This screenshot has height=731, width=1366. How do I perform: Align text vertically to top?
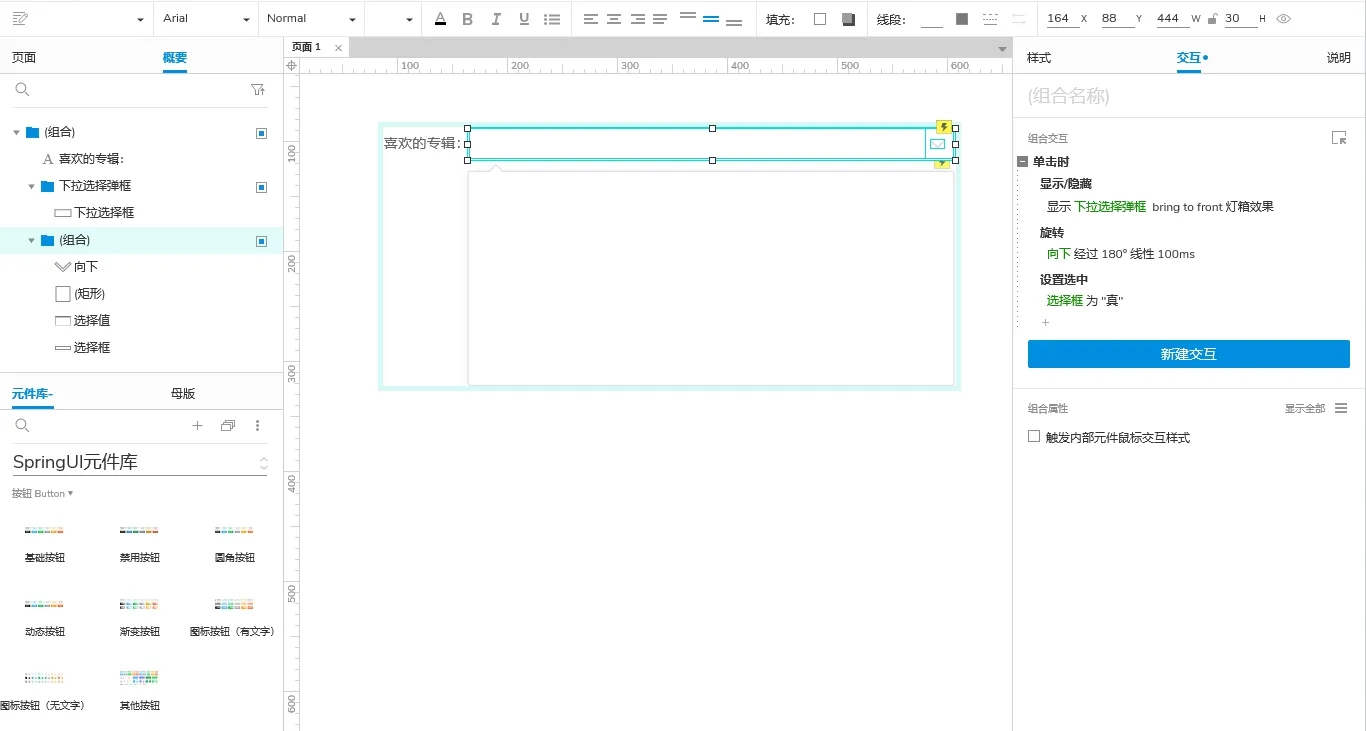point(687,17)
